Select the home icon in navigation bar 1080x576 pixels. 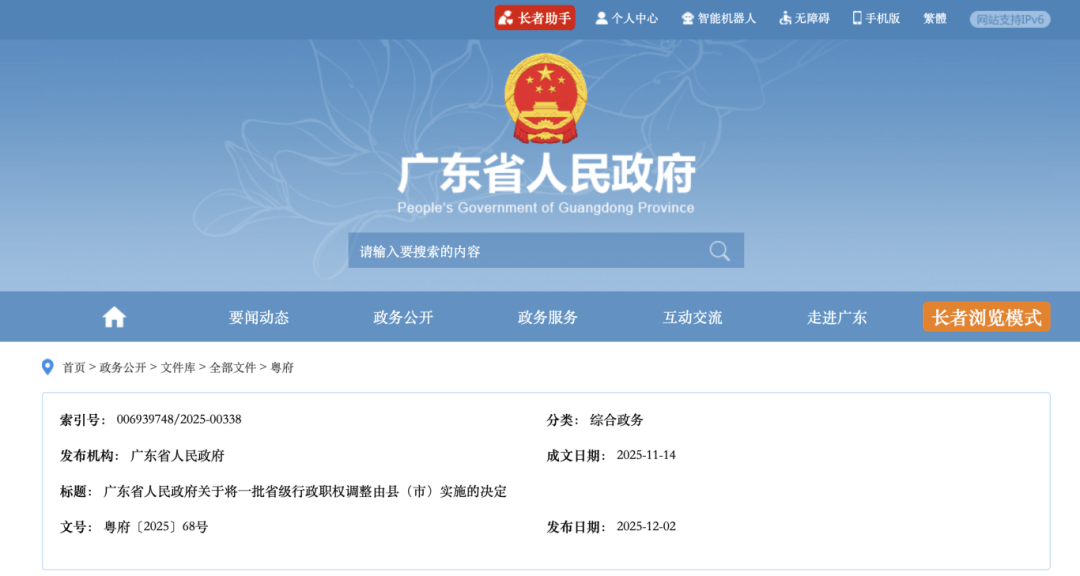tap(113, 316)
